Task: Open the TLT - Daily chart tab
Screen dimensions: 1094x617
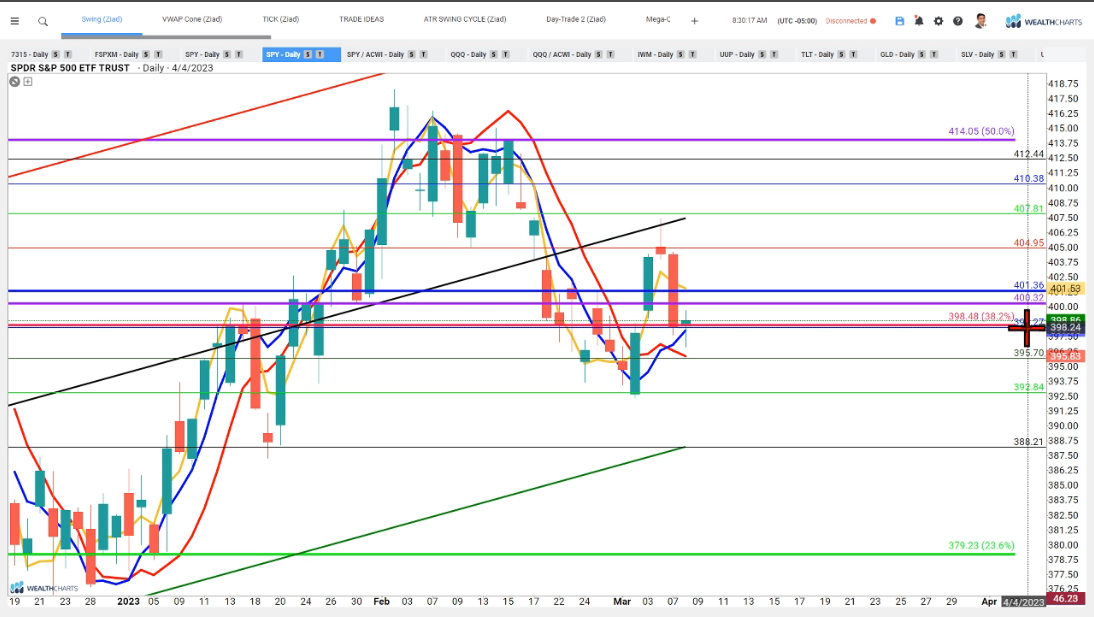Action: (817, 54)
